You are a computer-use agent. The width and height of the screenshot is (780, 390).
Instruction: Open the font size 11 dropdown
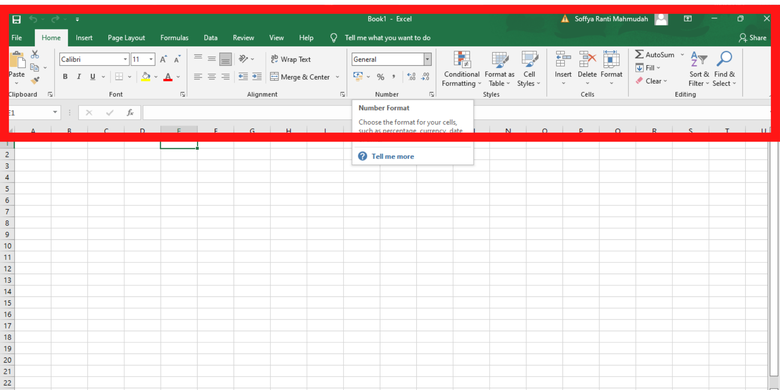click(151, 59)
